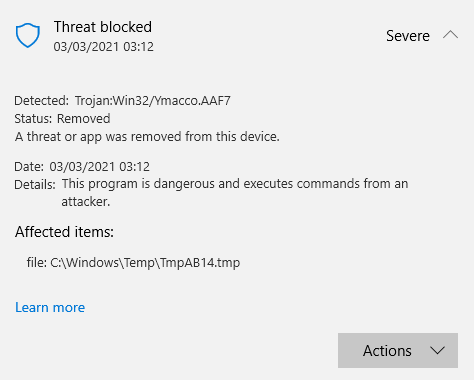Select the Severe severity label

point(408,36)
